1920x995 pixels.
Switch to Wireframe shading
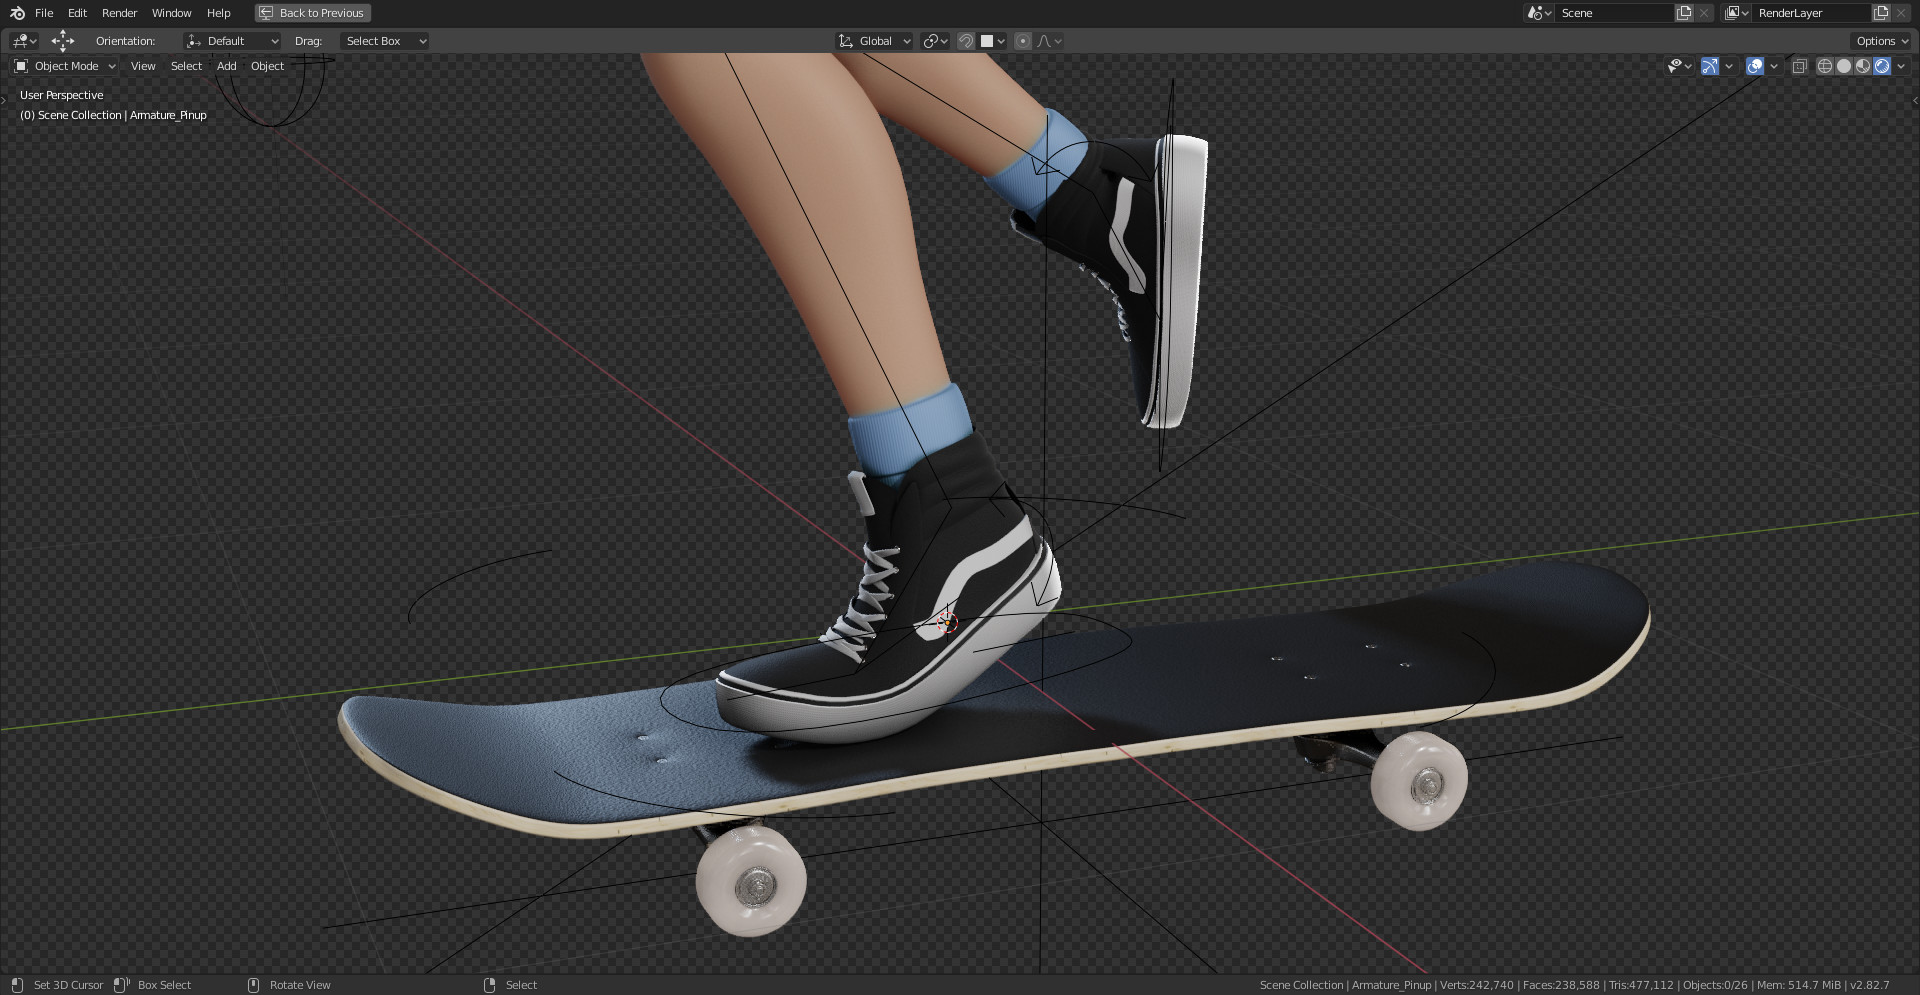[x=1825, y=66]
